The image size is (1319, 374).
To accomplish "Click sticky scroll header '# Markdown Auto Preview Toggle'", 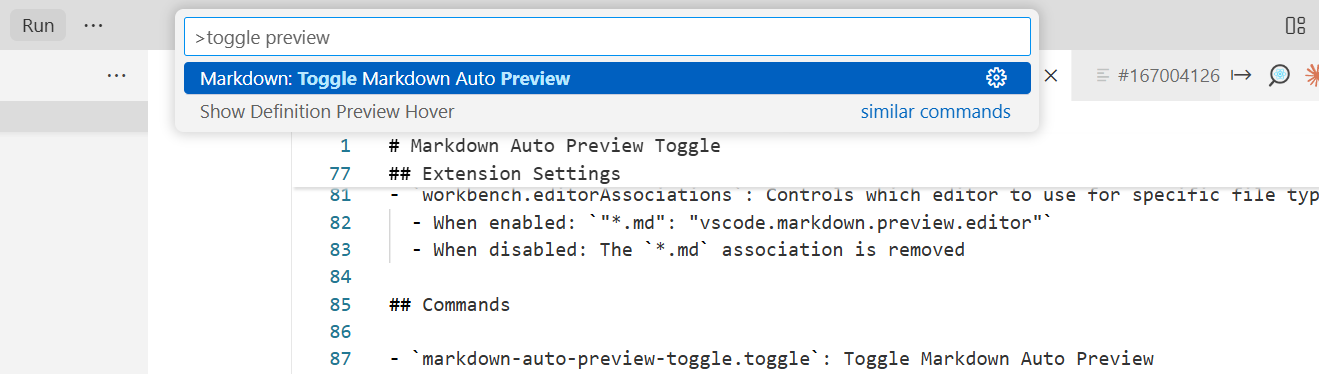I will point(555,146).
